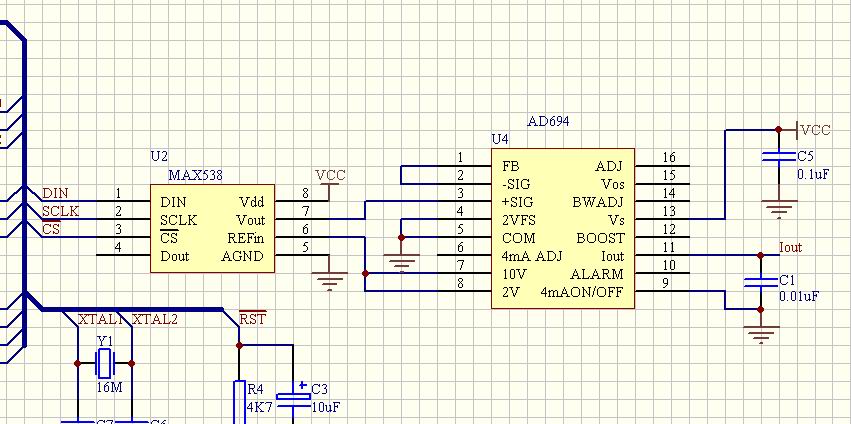
Task: Click the junction dot on the RST wire
Action: [239, 345]
